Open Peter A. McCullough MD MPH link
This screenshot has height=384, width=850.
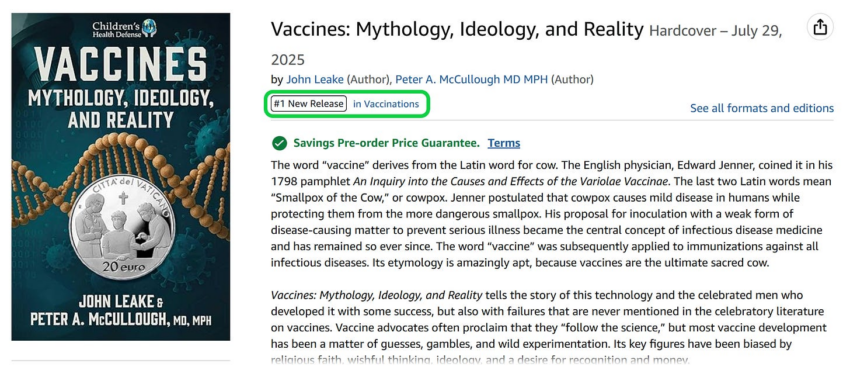(x=472, y=80)
